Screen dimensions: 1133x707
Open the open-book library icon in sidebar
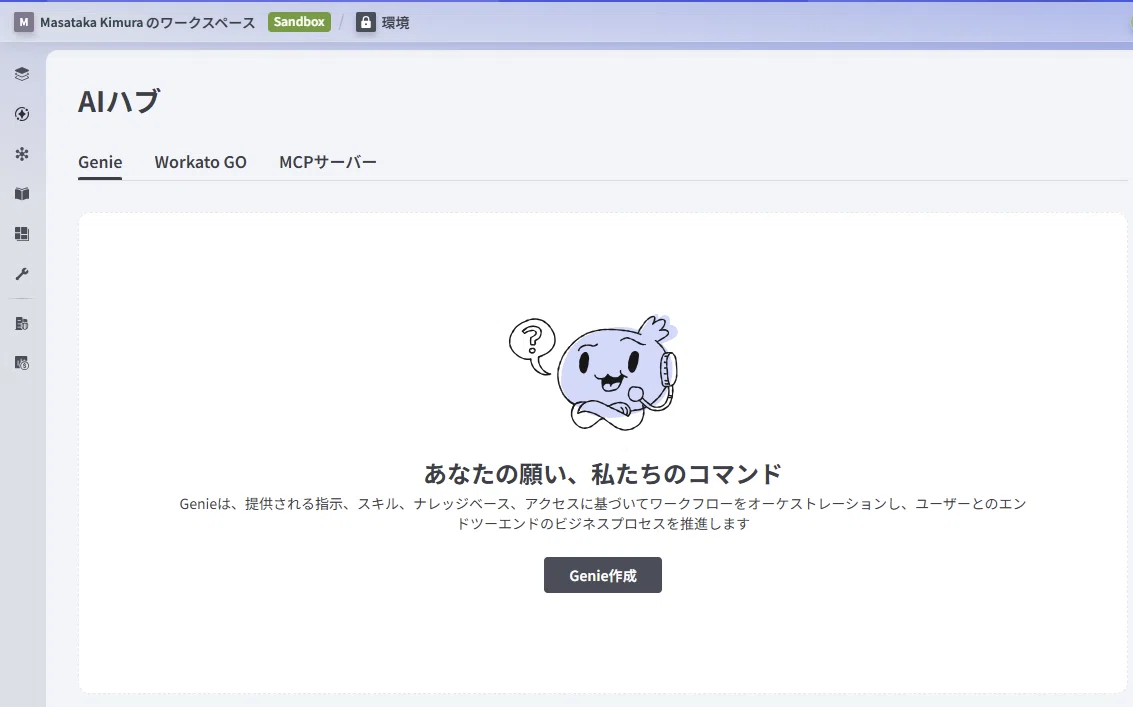click(22, 194)
